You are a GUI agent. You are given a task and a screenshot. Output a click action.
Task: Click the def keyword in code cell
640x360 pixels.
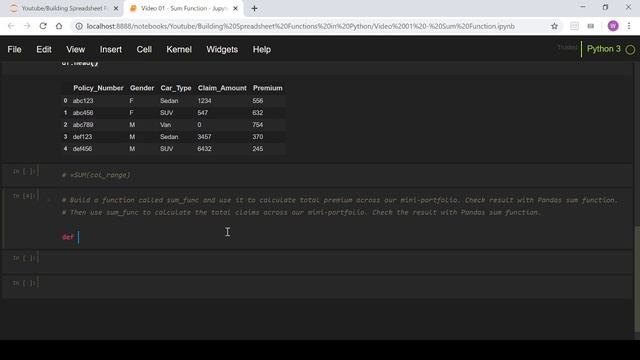point(68,237)
